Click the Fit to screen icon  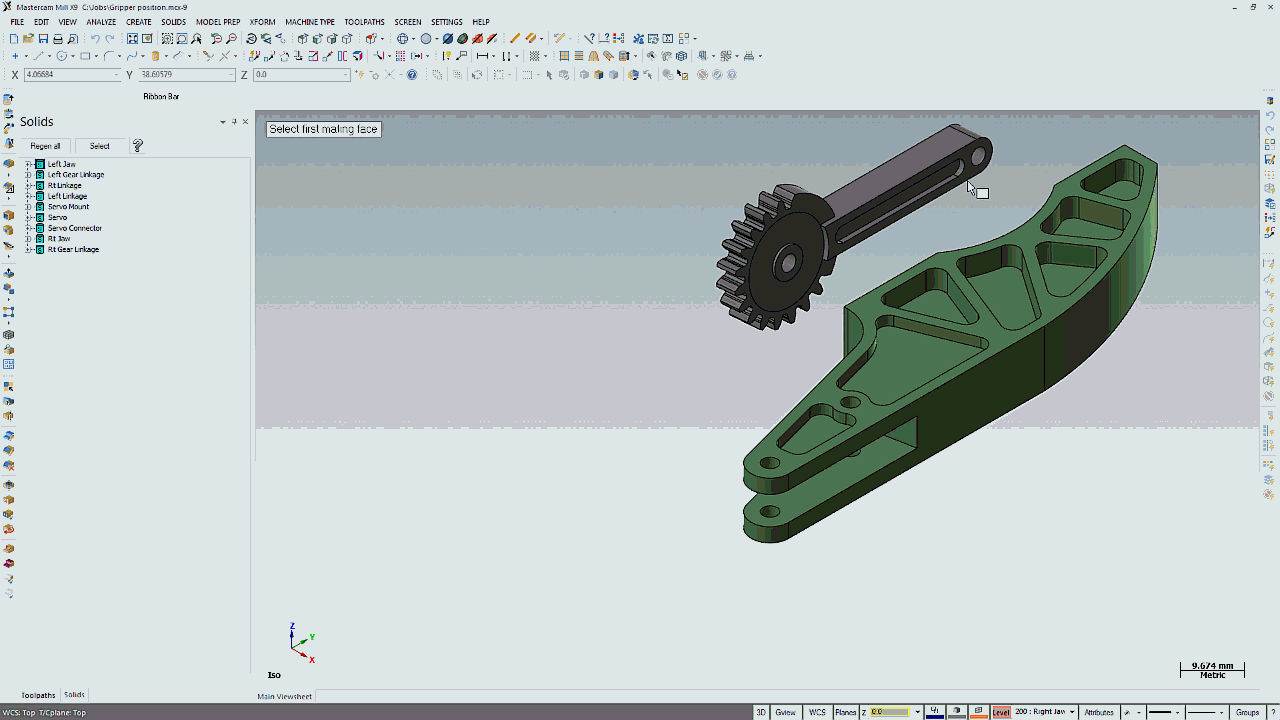tap(132, 39)
